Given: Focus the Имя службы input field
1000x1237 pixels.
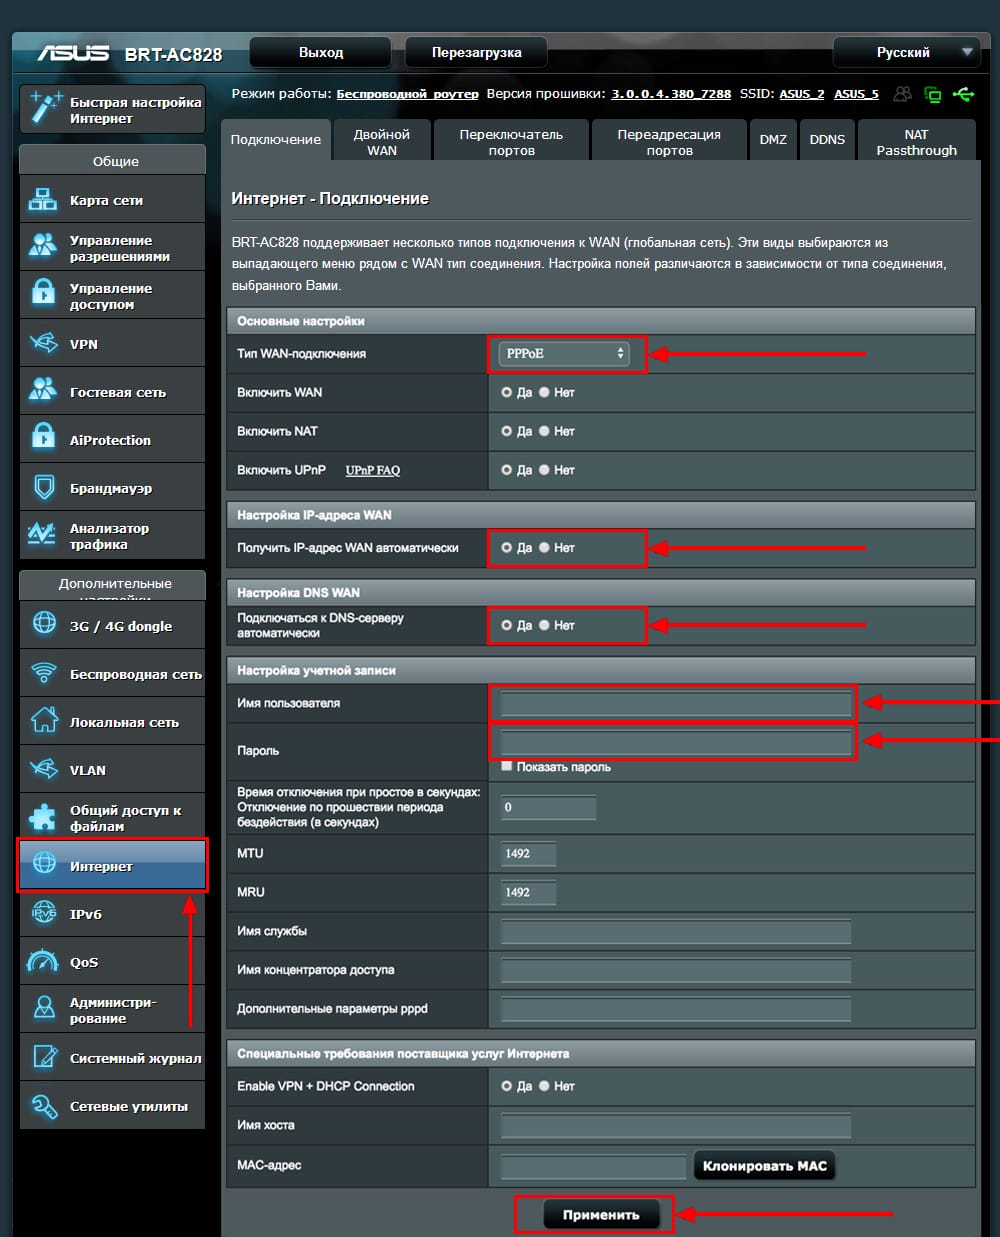Looking at the screenshot, I should coord(675,931).
